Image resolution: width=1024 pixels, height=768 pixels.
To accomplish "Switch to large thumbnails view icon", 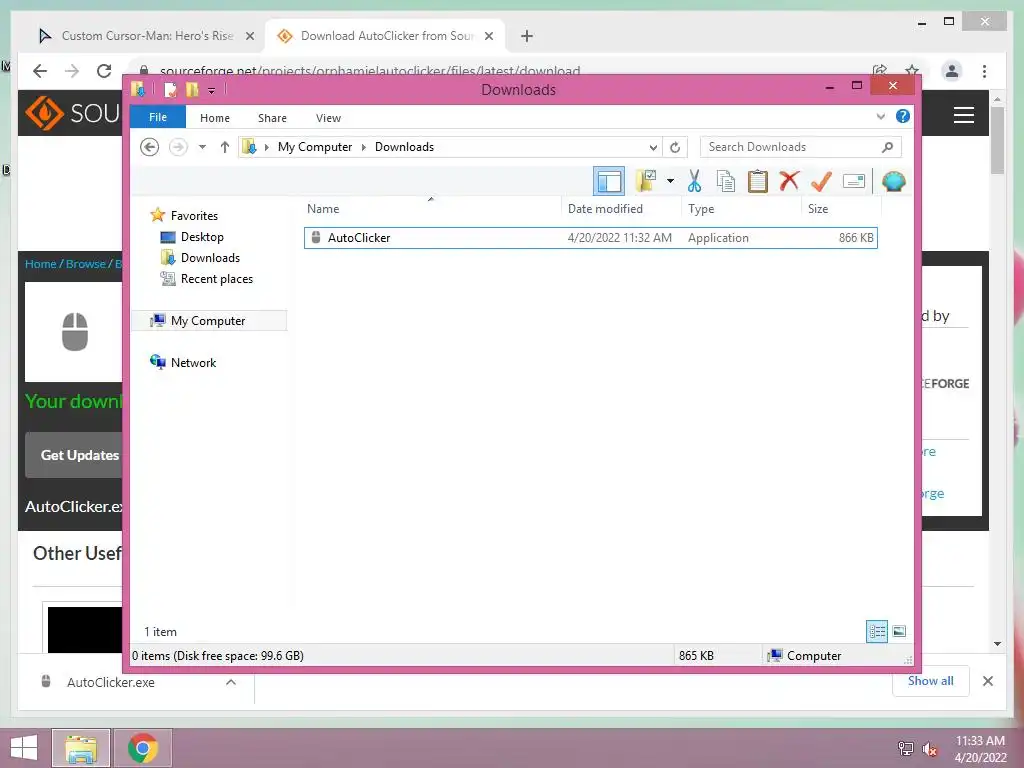I will click(x=899, y=632).
